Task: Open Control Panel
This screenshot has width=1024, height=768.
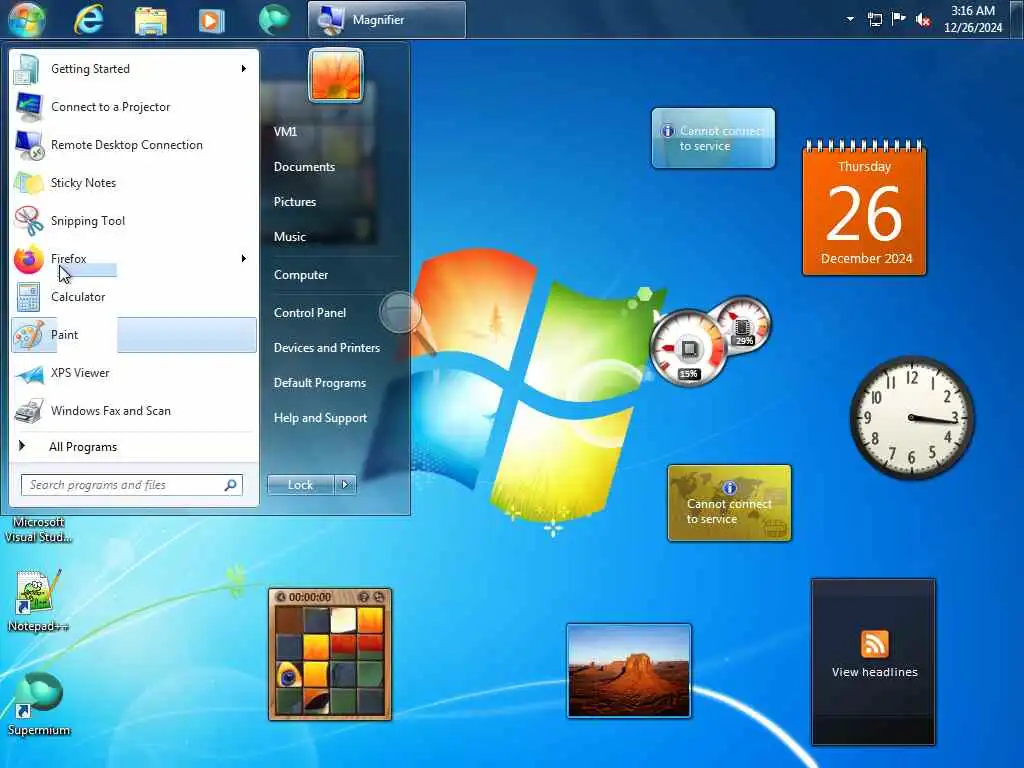Action: 310,313
